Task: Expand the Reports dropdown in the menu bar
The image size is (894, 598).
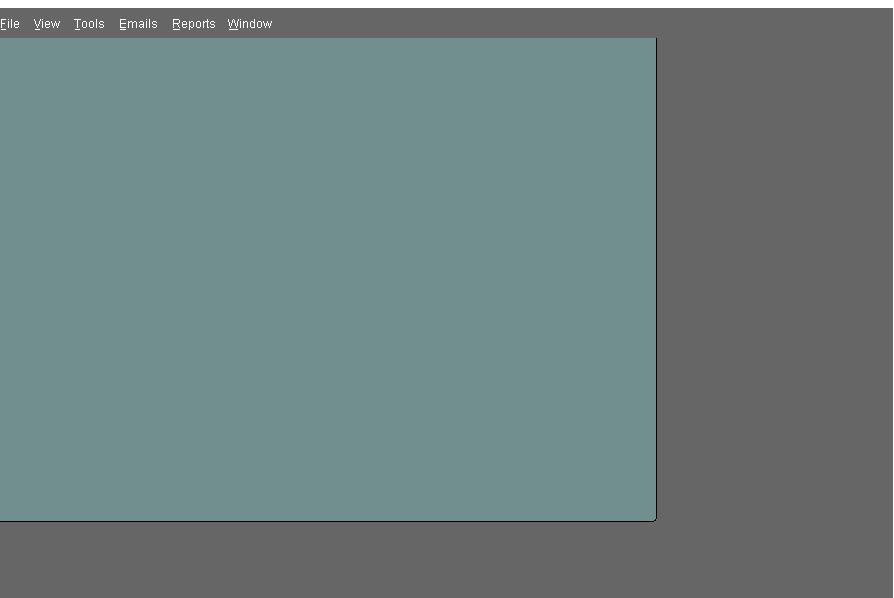Action: coord(193,24)
